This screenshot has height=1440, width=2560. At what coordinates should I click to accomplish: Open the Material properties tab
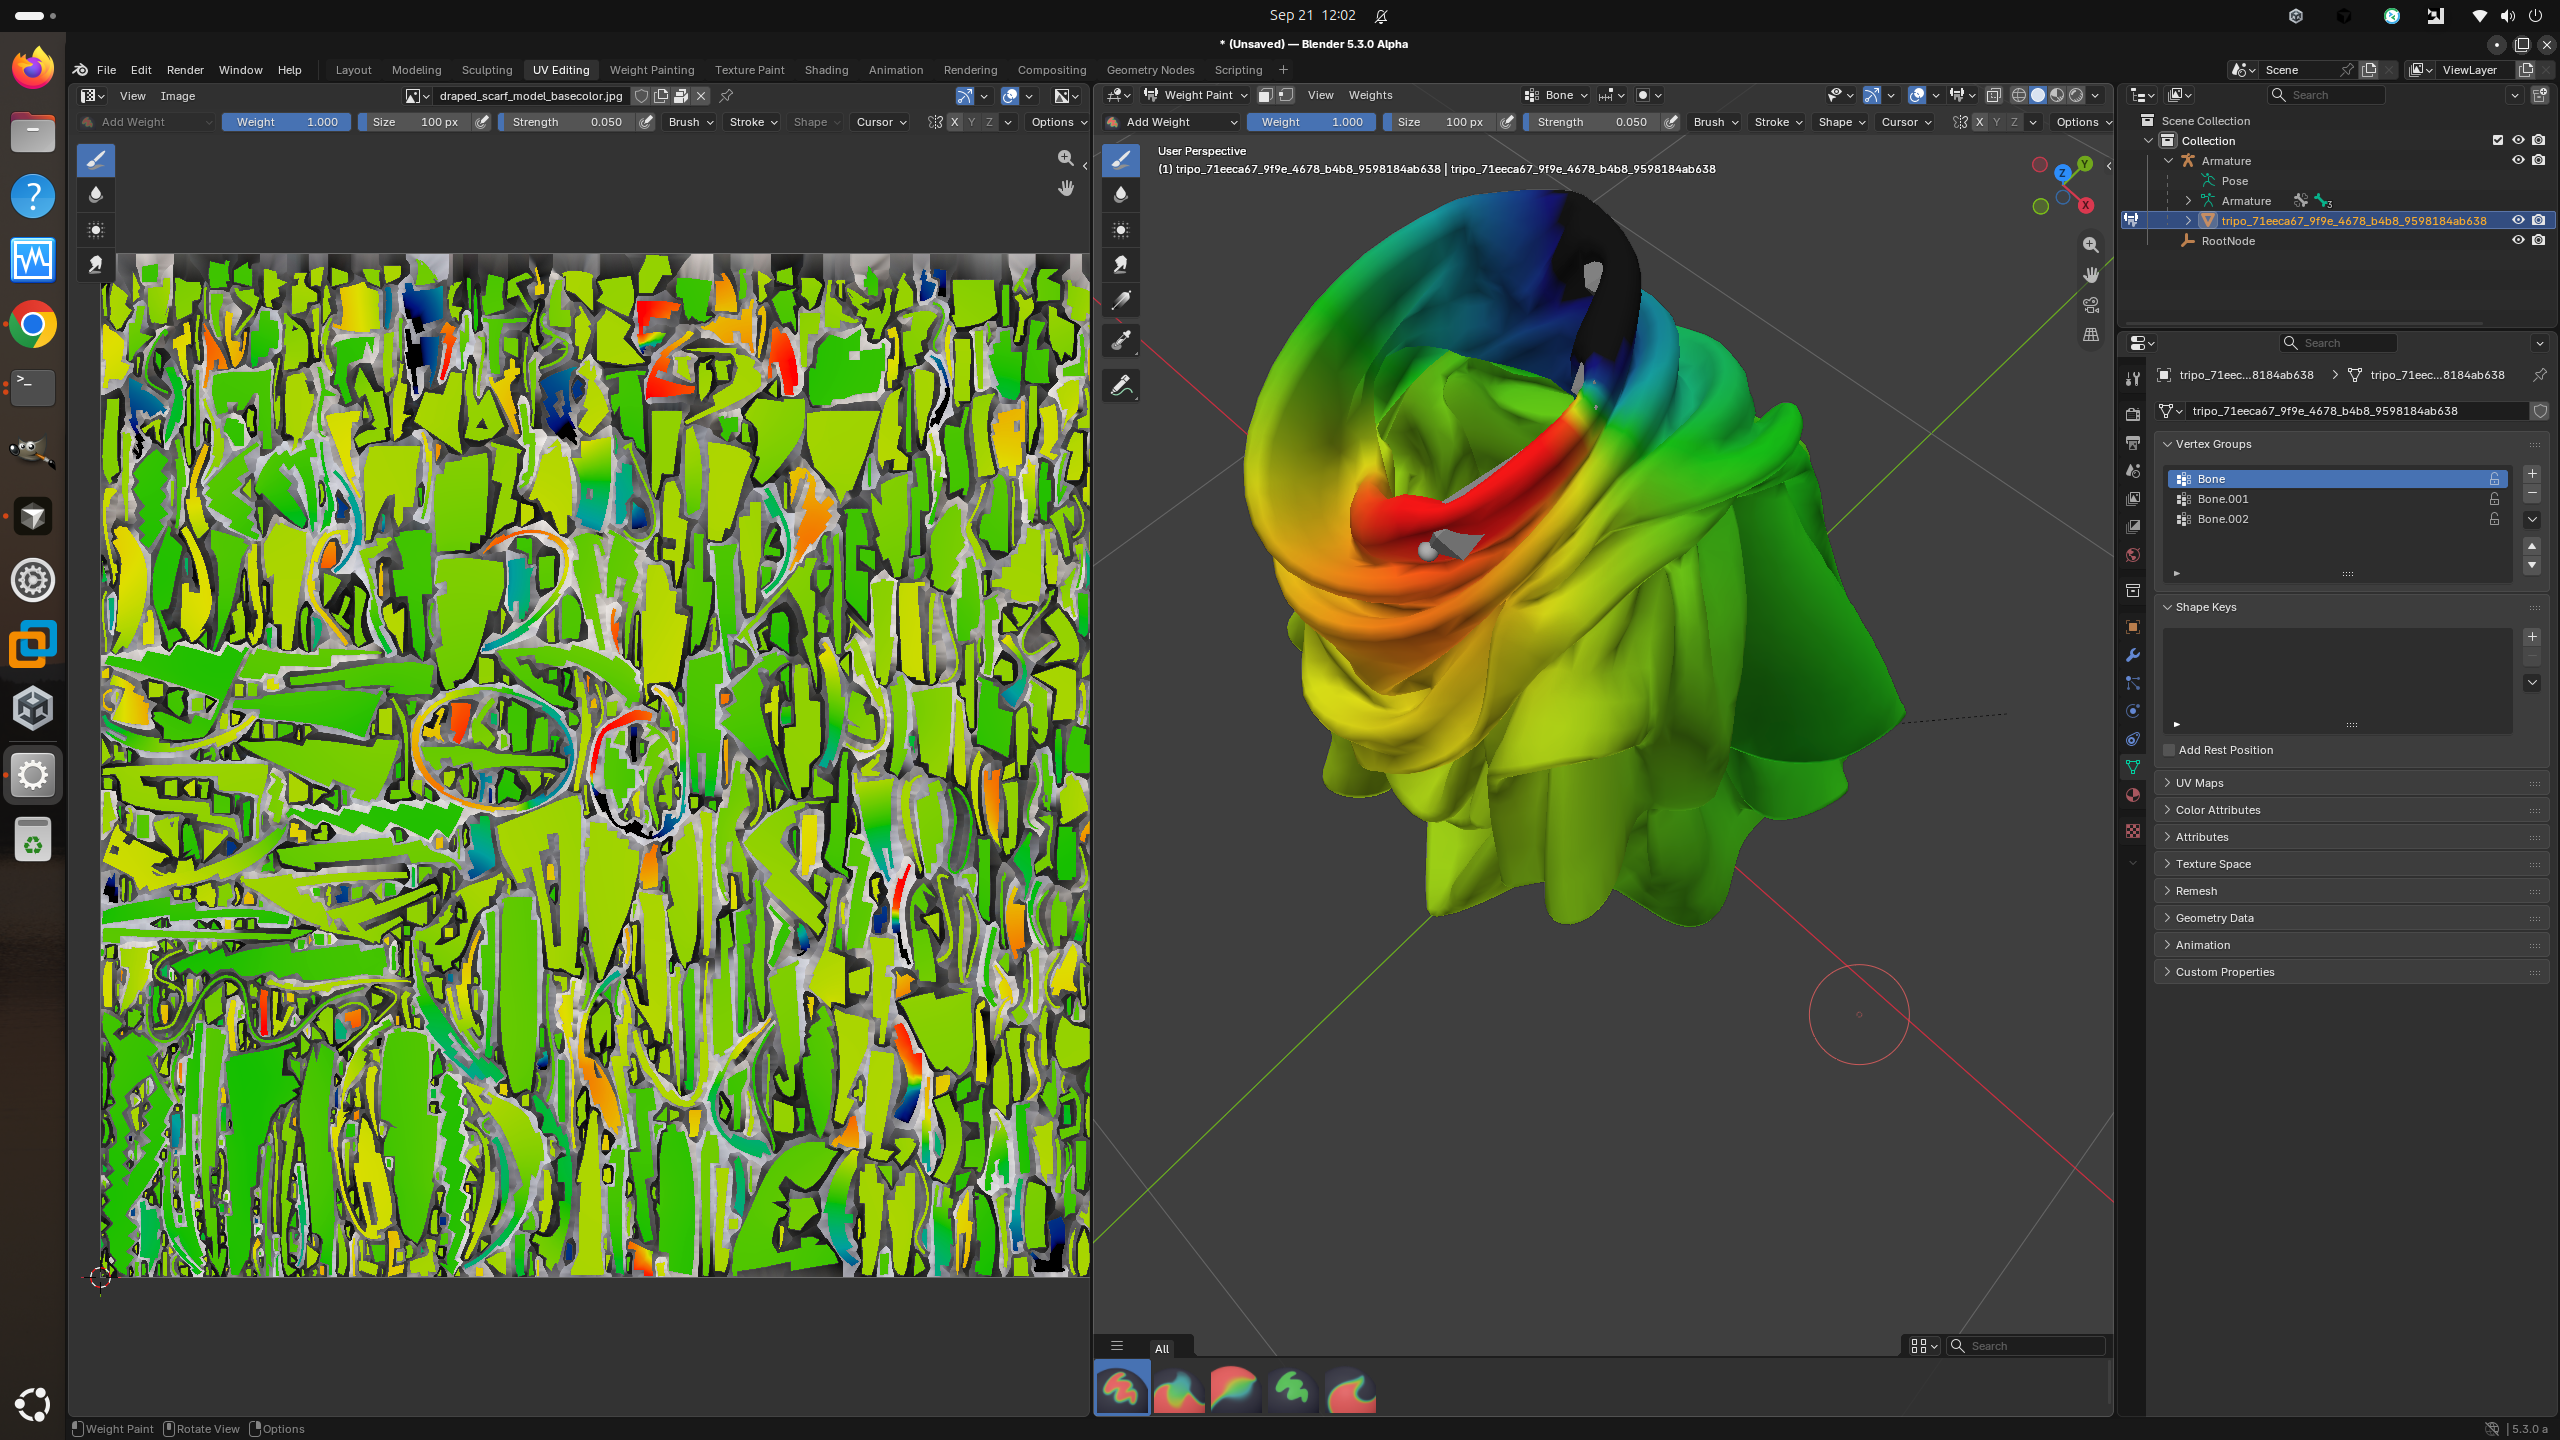point(2133,795)
